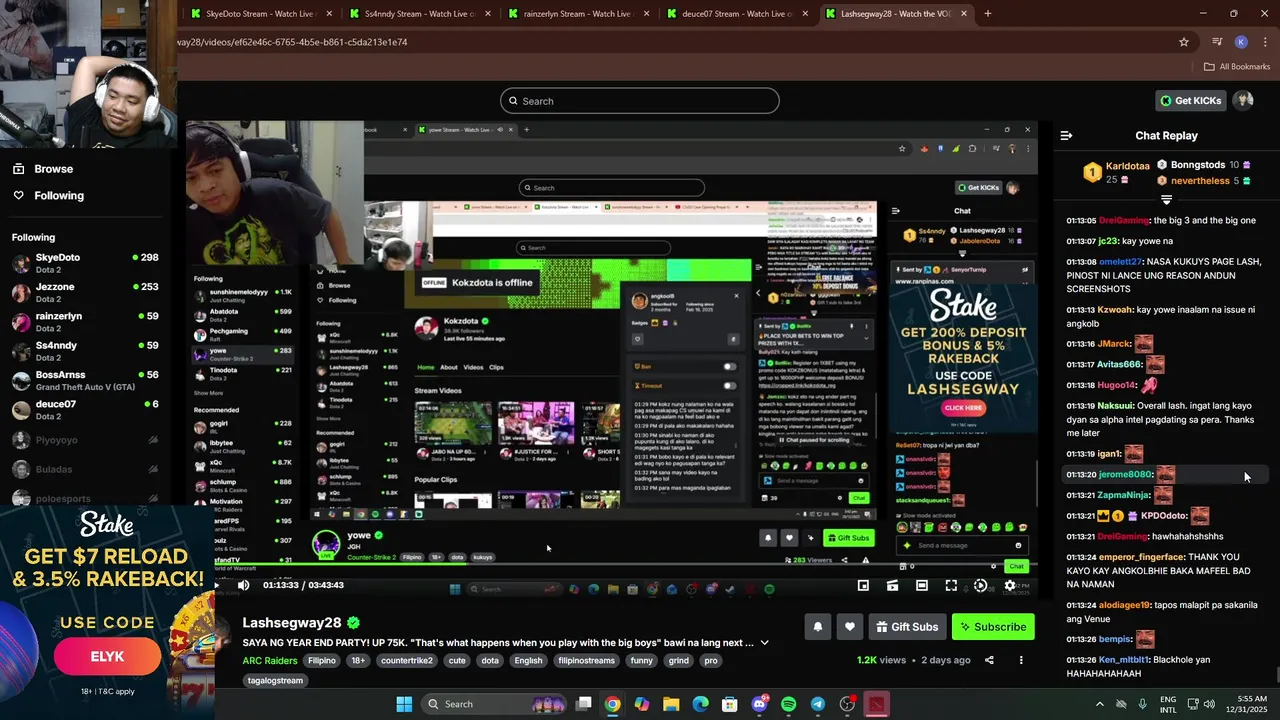Click the Browse sidebar icon

[x=18, y=169]
